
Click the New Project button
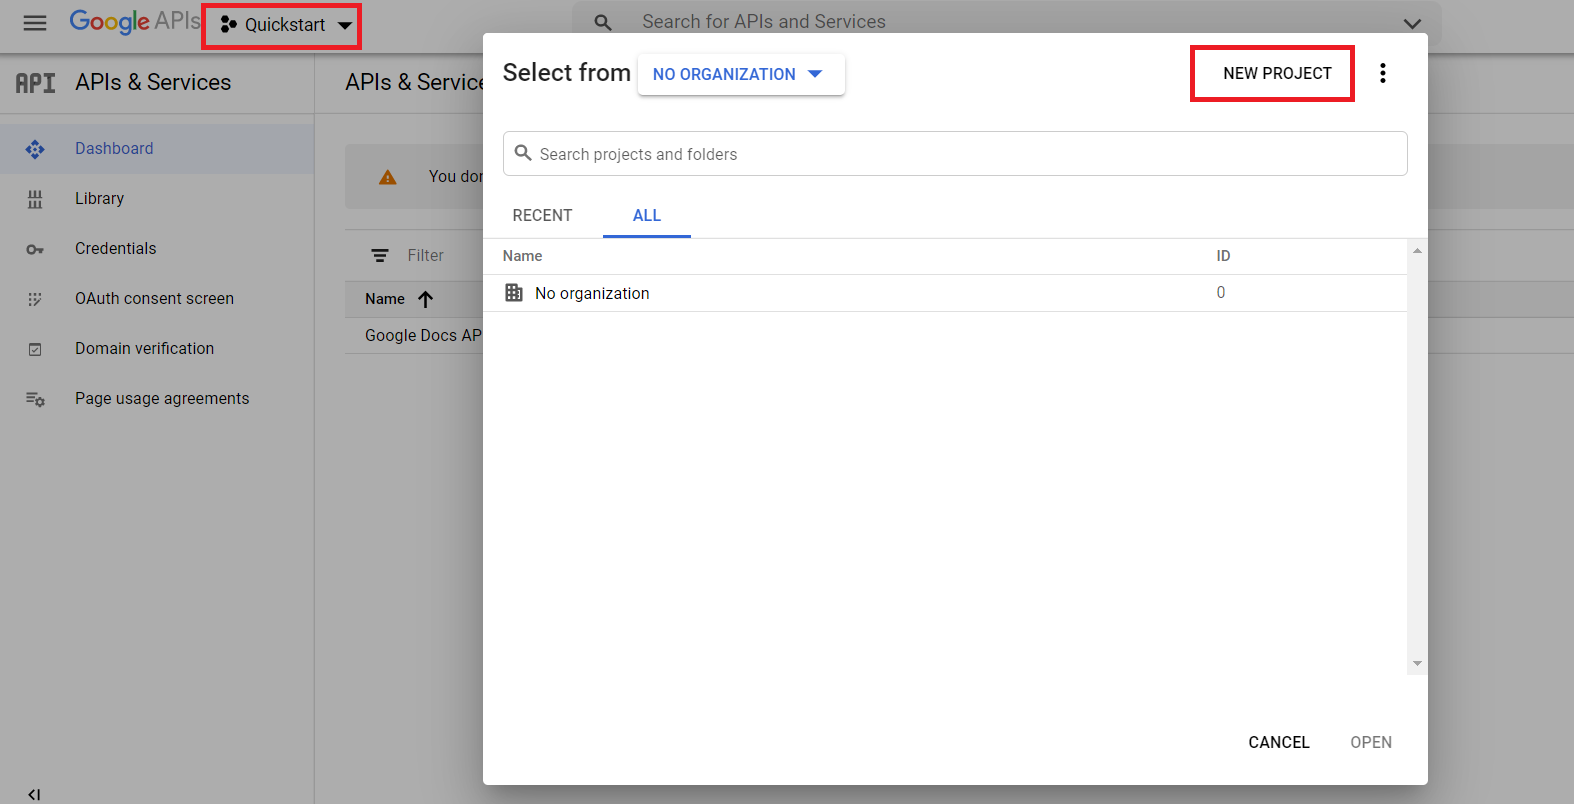coord(1276,73)
